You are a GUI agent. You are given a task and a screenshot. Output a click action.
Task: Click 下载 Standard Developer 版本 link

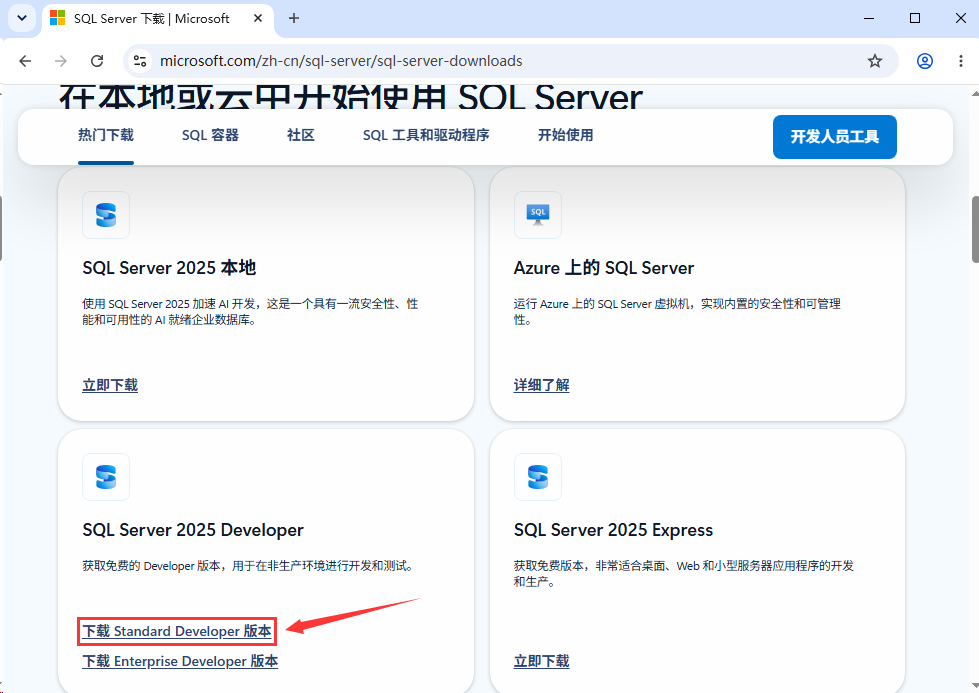tap(177, 631)
